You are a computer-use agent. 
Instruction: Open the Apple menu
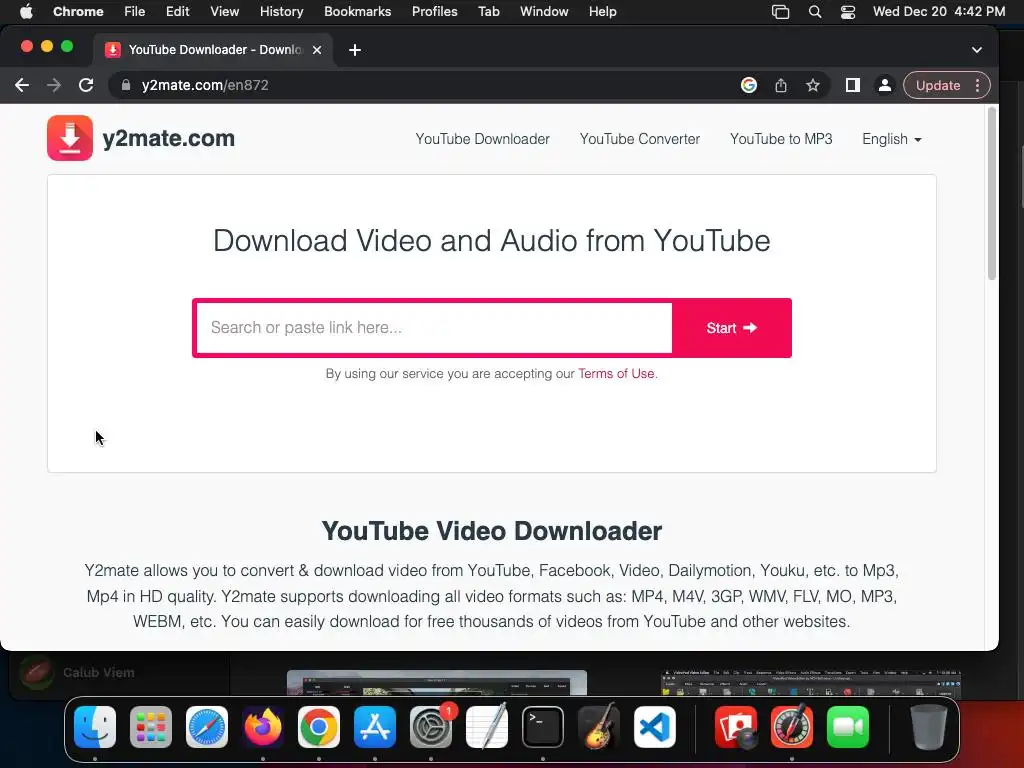[26, 11]
